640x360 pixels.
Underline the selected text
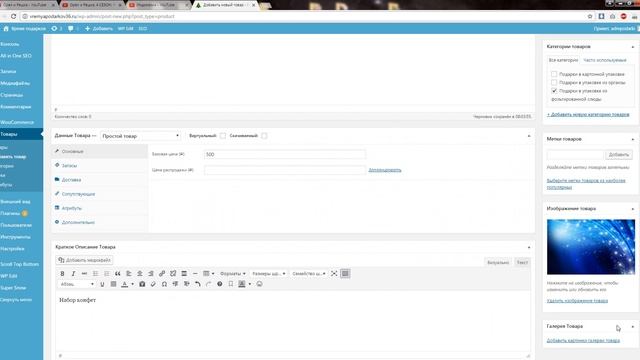click(x=102, y=284)
